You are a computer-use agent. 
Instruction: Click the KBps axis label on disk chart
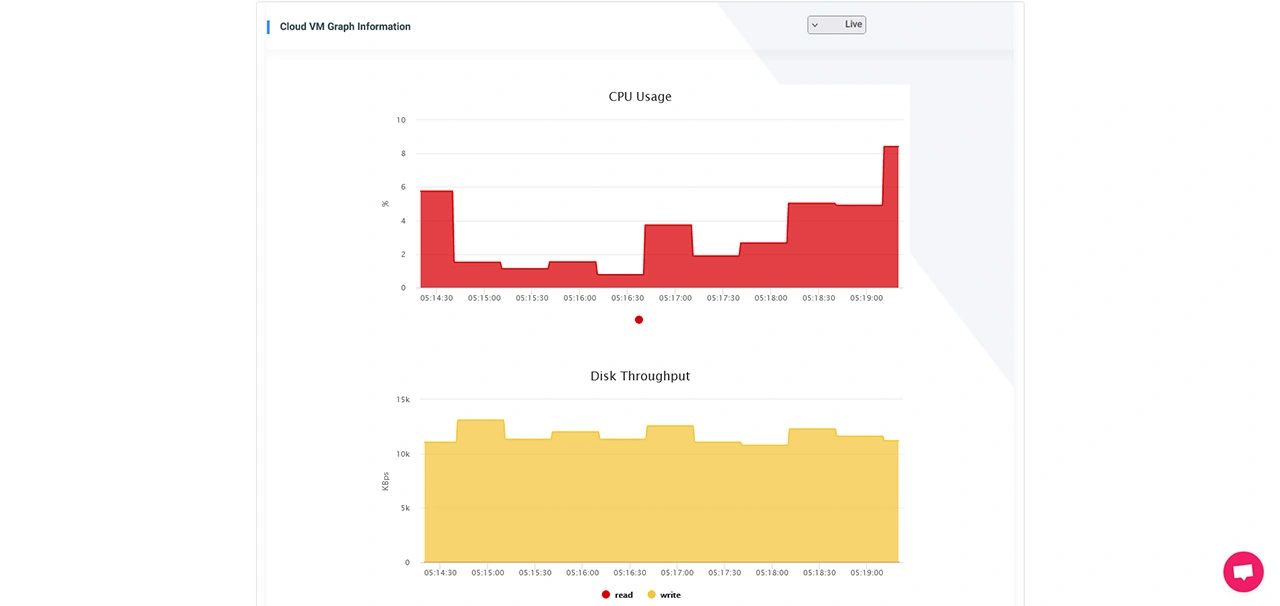pyautogui.click(x=386, y=481)
